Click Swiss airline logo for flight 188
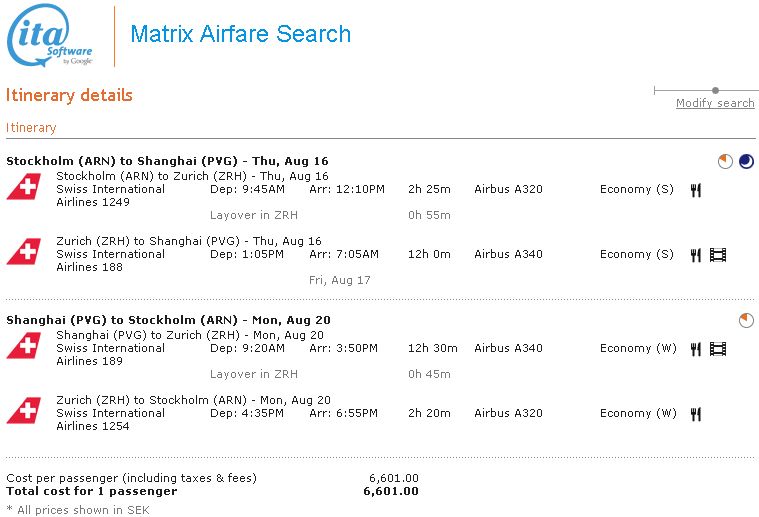The height and width of the screenshot is (517, 759). tap(22, 253)
